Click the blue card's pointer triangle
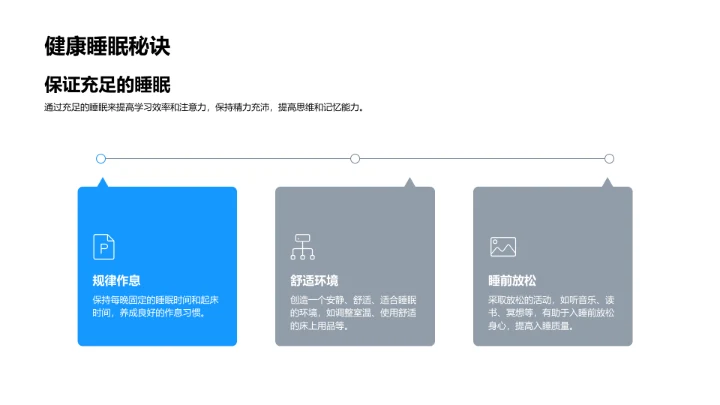Image resolution: width=720 pixels, height=405 pixels. 101,183
